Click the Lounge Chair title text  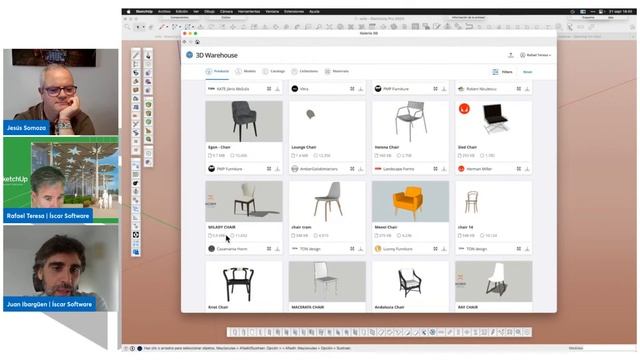pos(304,147)
